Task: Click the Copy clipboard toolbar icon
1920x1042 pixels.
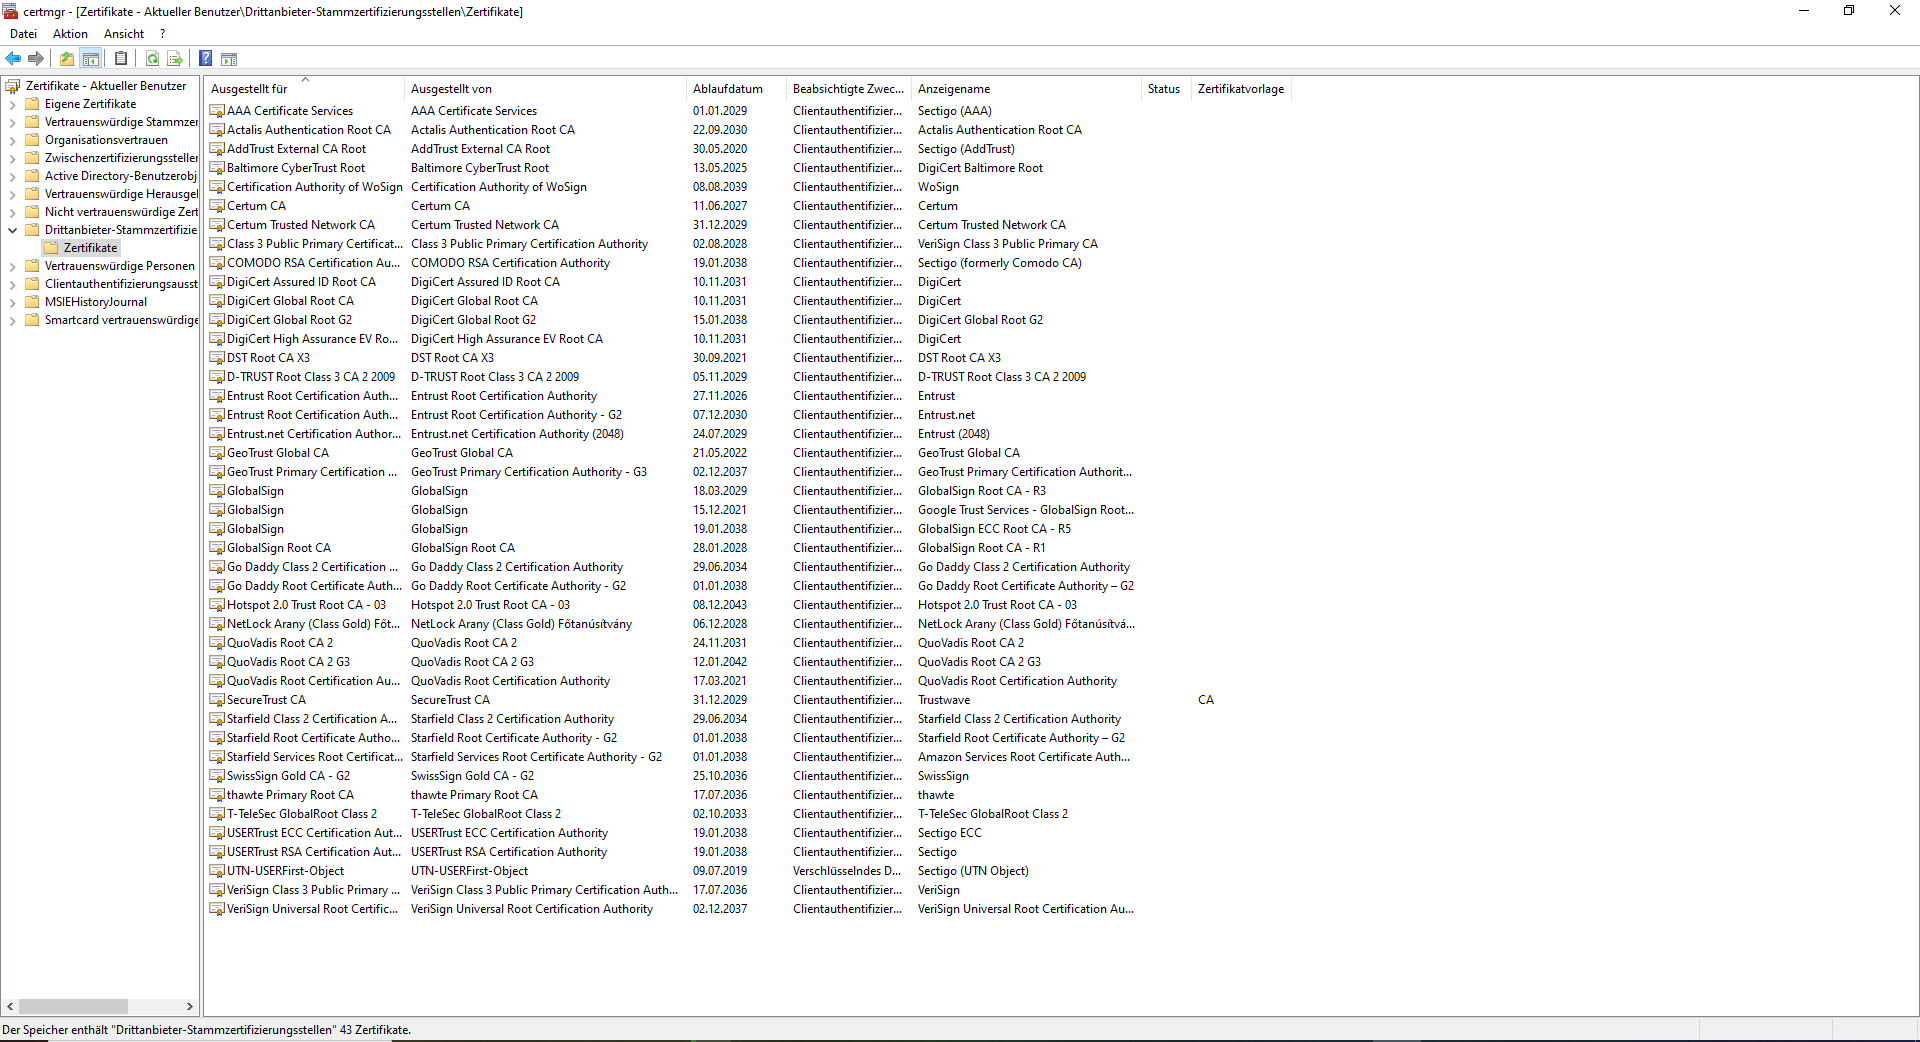Action: 121,58
